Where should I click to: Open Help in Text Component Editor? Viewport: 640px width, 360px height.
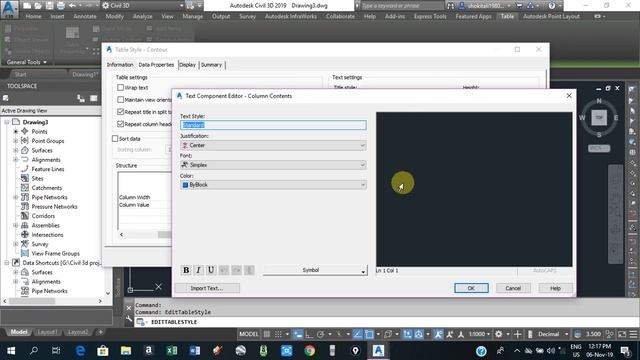pyautogui.click(x=556, y=288)
